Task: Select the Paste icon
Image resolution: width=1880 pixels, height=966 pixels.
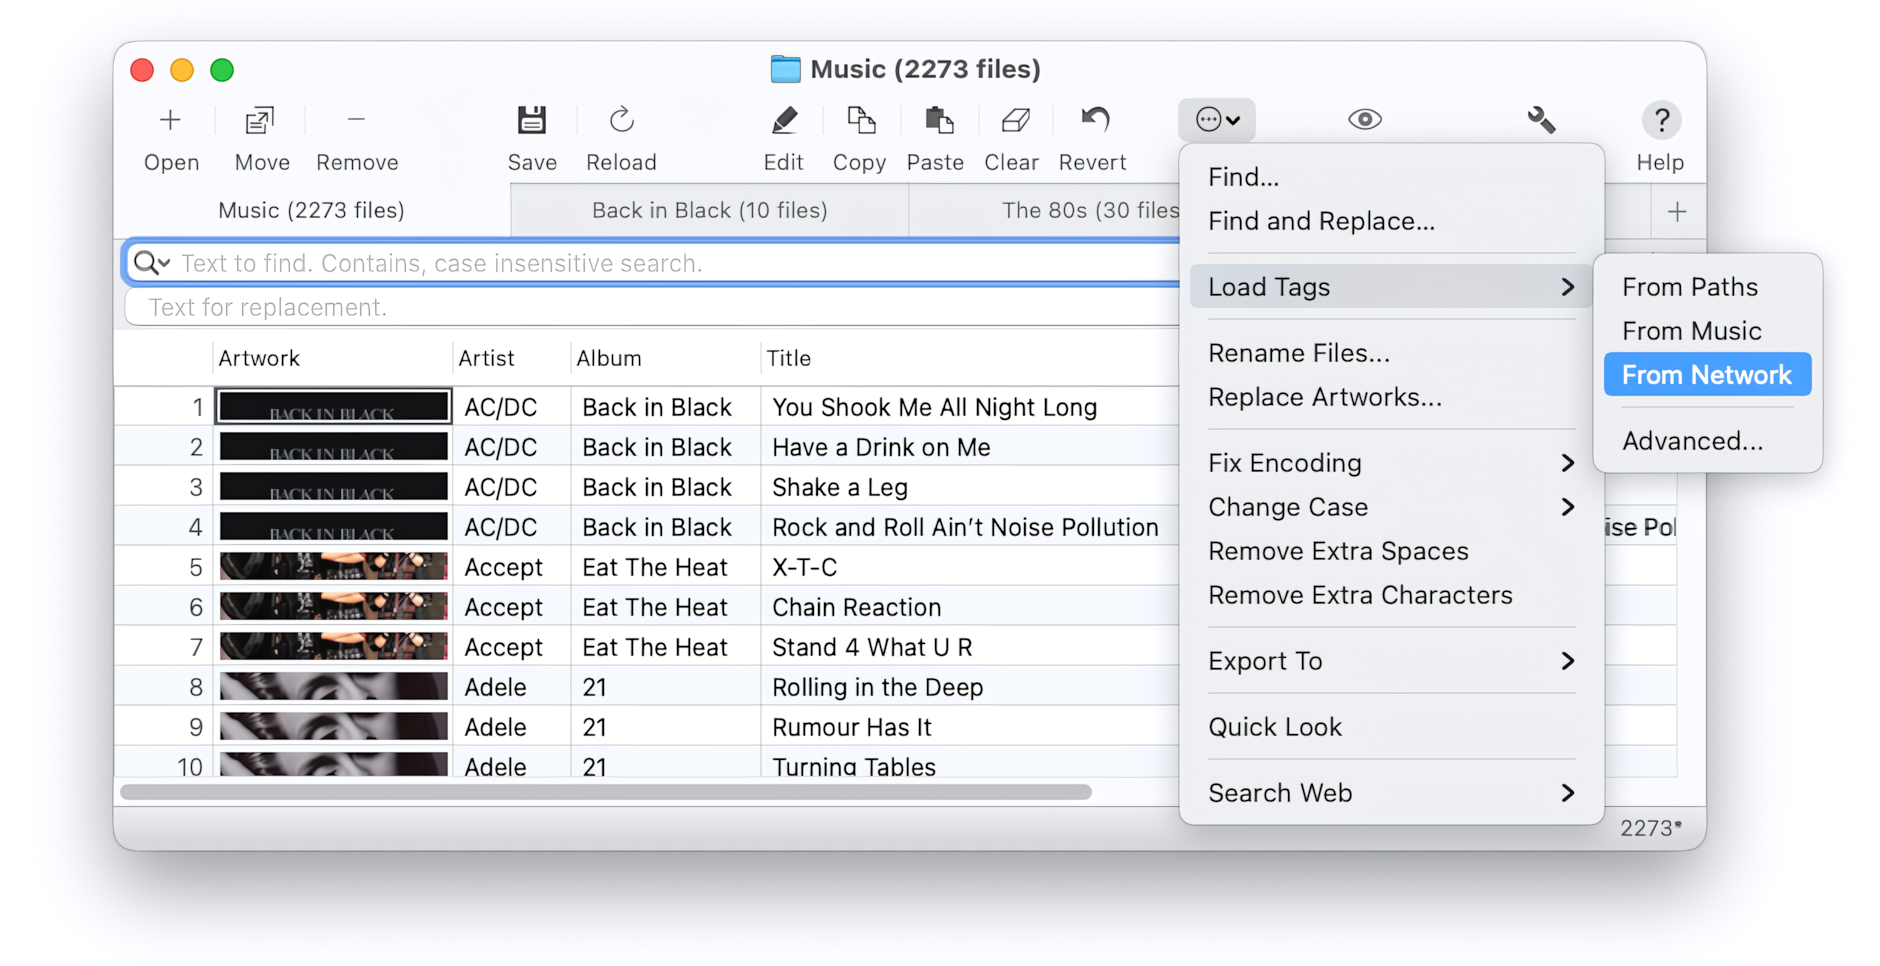Action: (x=936, y=120)
